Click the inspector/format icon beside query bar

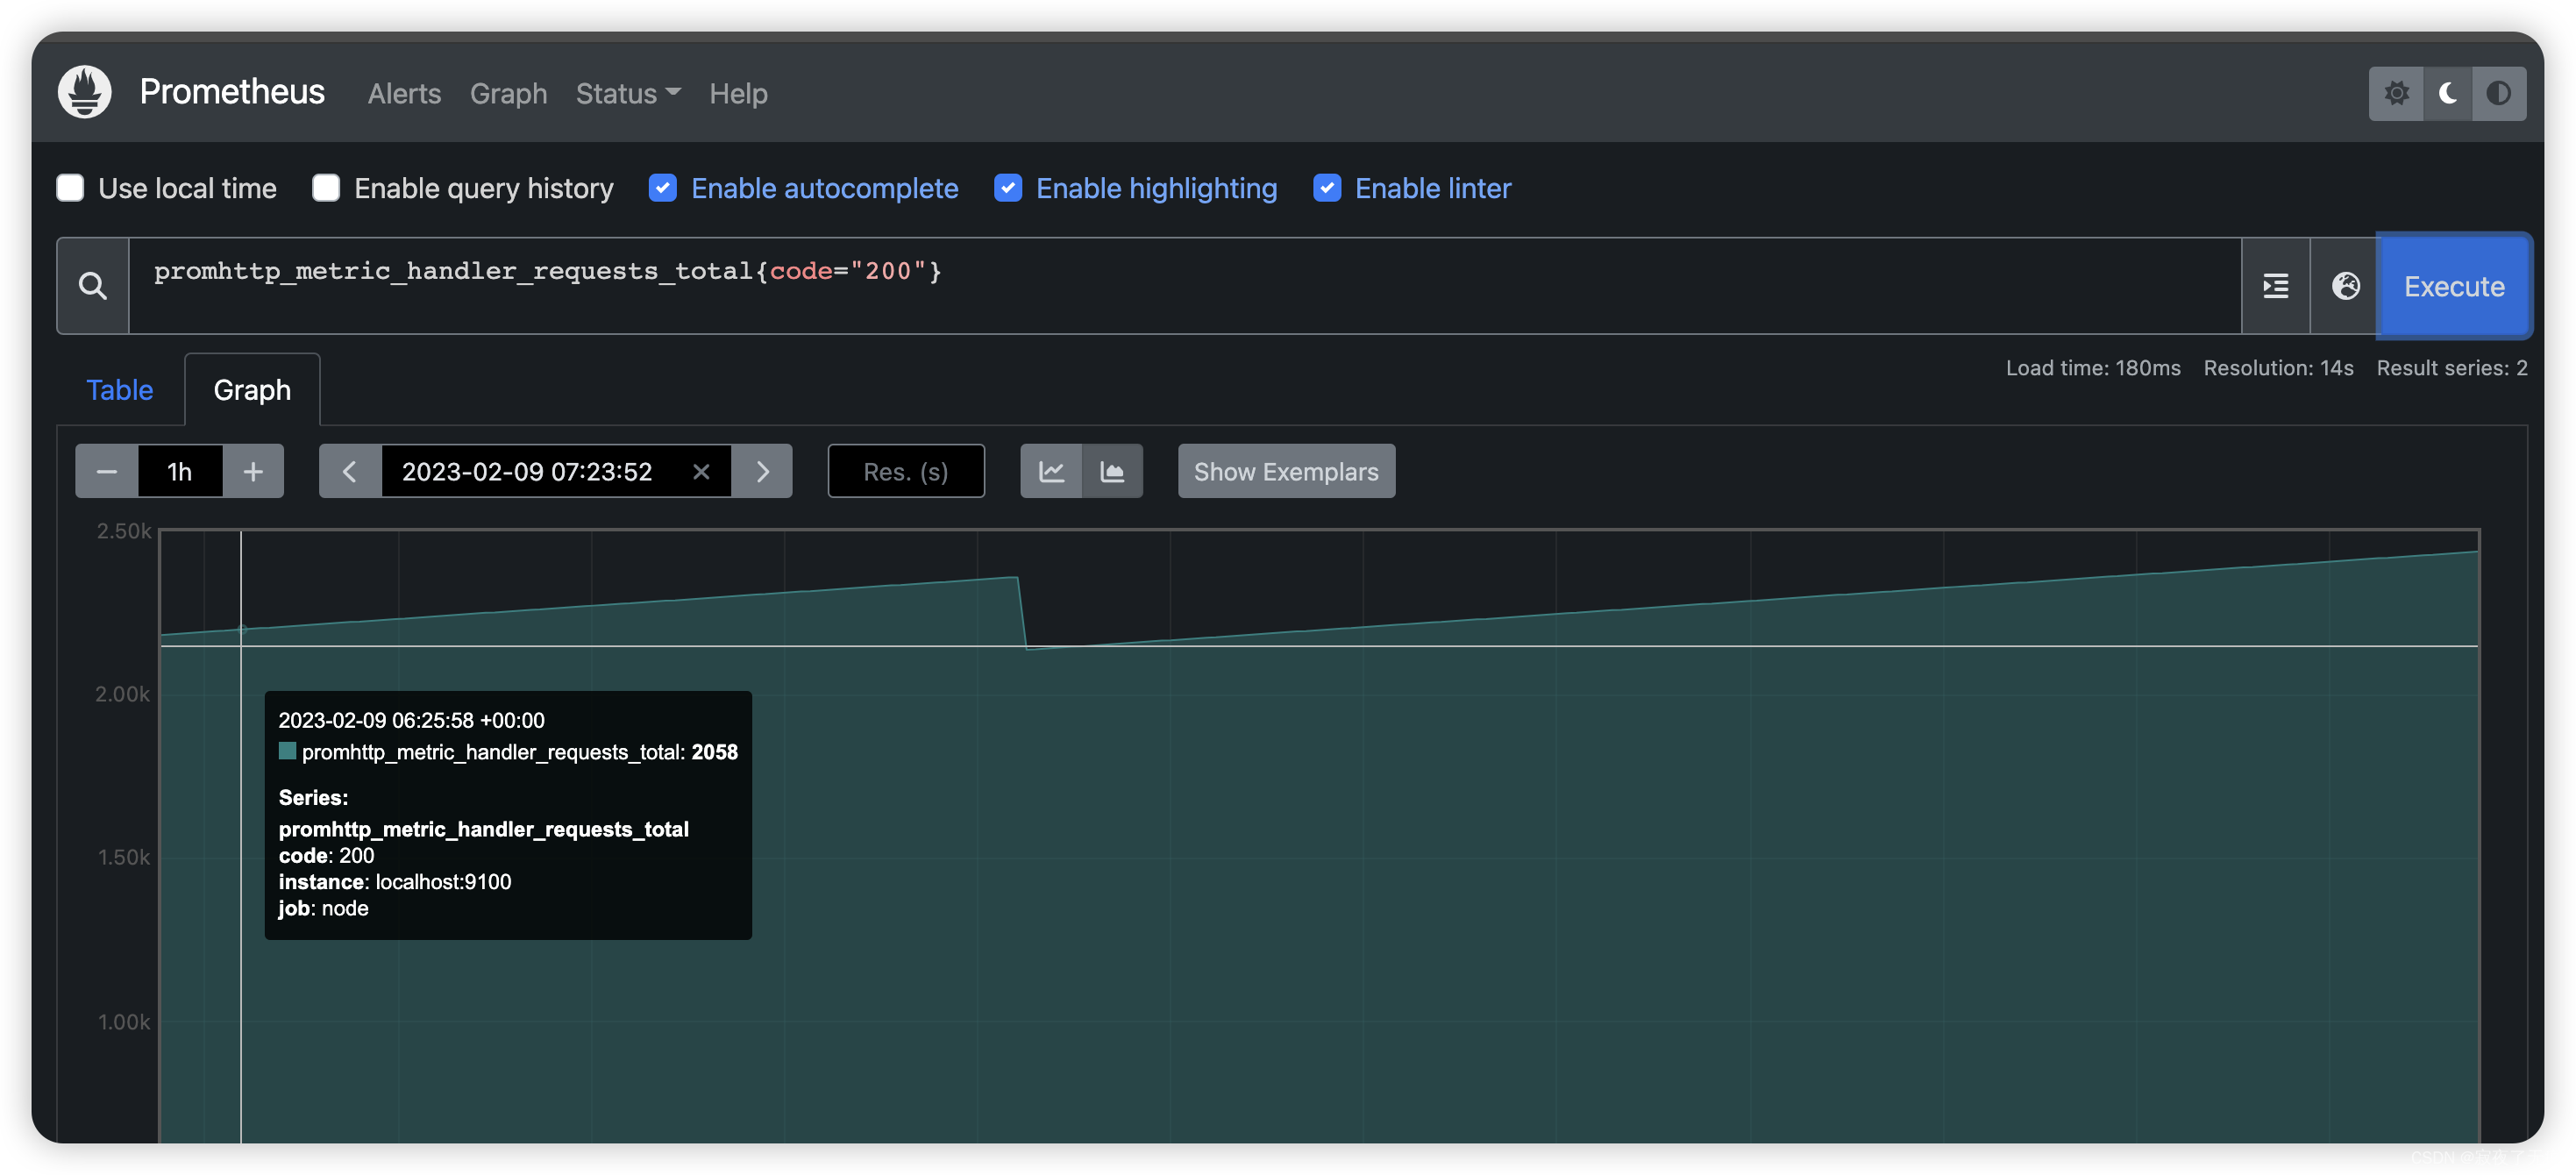[x=2275, y=284]
